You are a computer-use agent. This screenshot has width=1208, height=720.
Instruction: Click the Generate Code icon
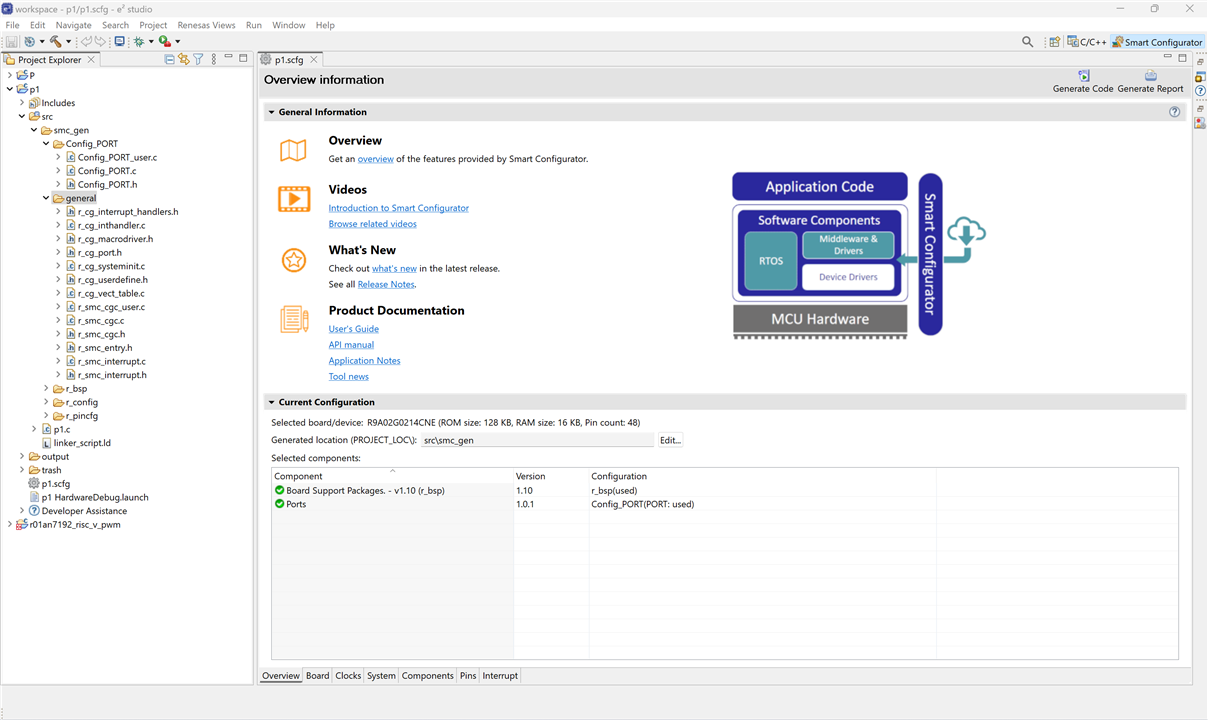point(1083,76)
